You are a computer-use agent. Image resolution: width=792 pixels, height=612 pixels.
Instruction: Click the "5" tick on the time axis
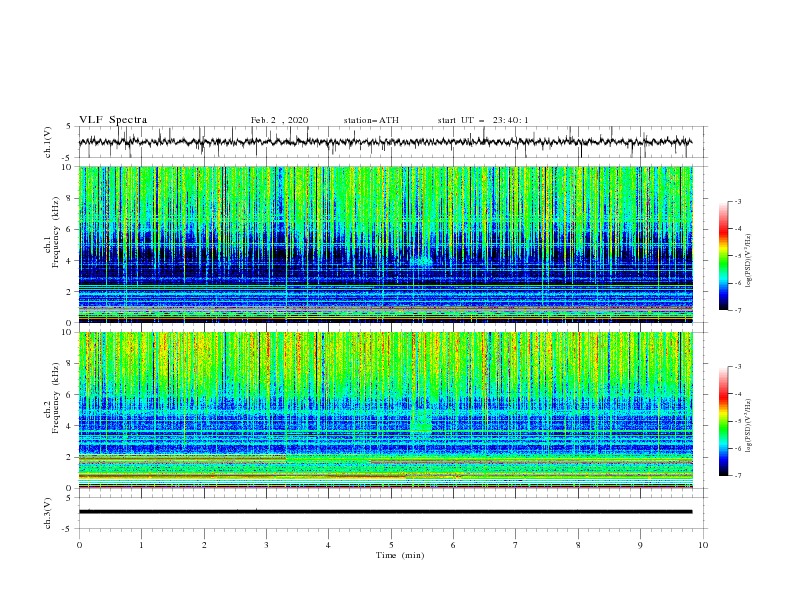[391, 545]
